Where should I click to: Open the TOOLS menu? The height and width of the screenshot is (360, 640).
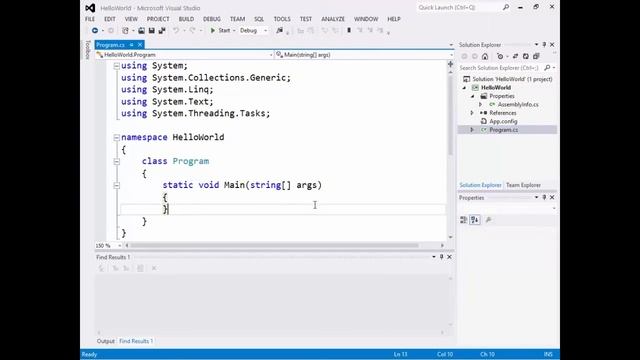click(x=282, y=19)
